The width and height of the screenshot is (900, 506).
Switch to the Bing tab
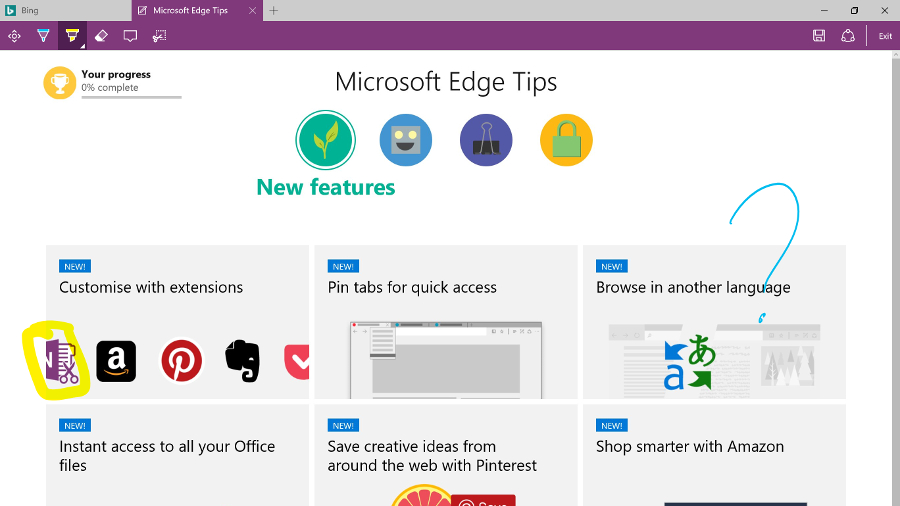(65, 10)
